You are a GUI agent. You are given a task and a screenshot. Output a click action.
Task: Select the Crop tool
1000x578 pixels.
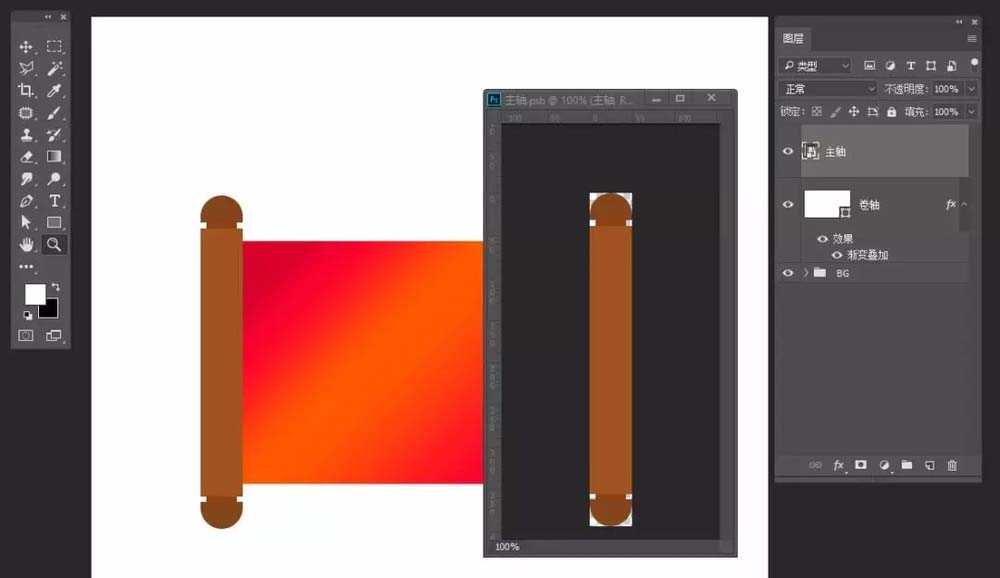click(x=24, y=90)
